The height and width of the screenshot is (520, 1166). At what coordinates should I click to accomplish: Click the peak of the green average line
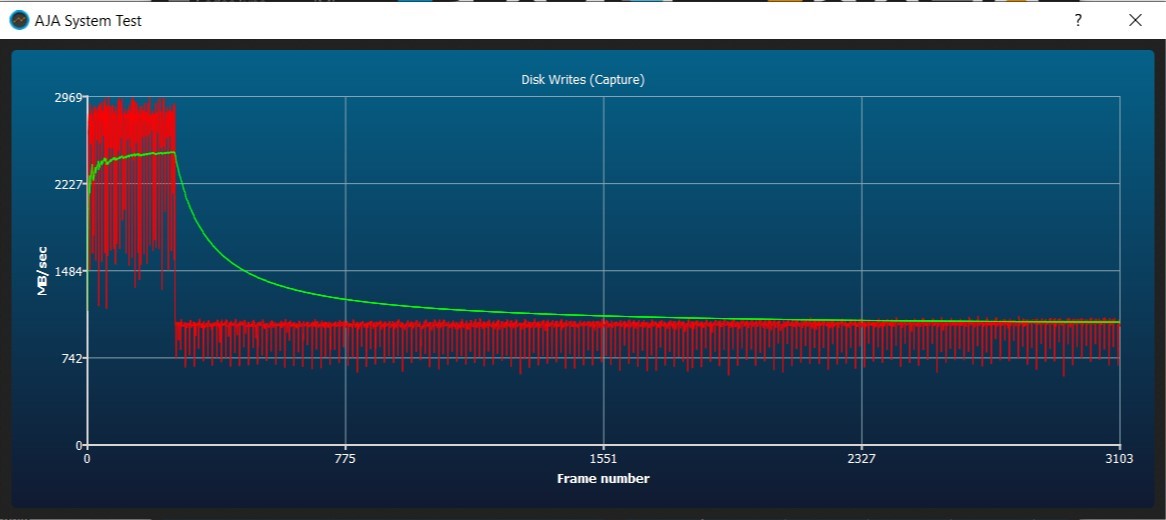pos(172,152)
